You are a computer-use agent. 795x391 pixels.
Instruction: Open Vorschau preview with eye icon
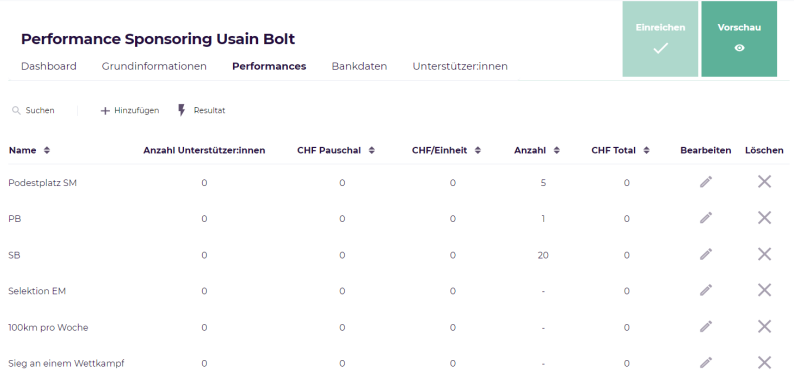[739, 39]
